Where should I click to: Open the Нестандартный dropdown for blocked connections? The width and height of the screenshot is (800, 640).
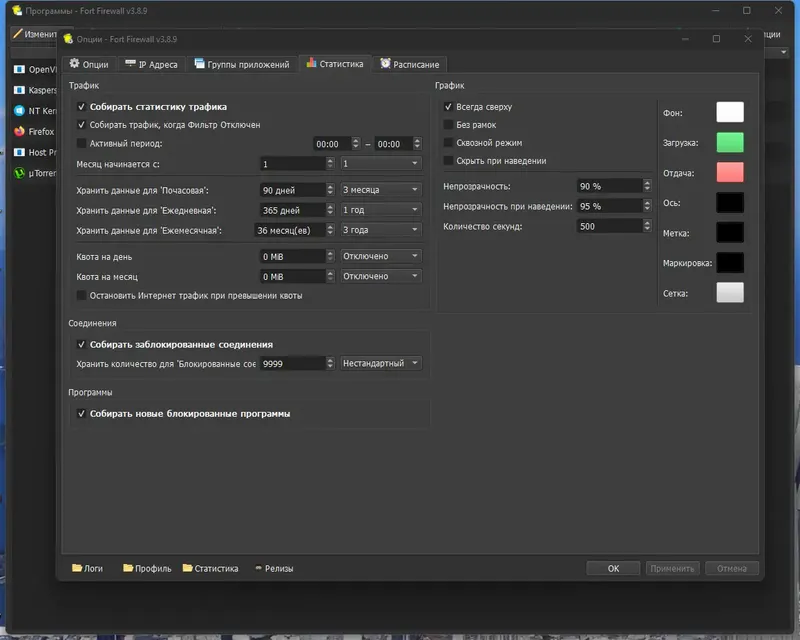point(380,363)
